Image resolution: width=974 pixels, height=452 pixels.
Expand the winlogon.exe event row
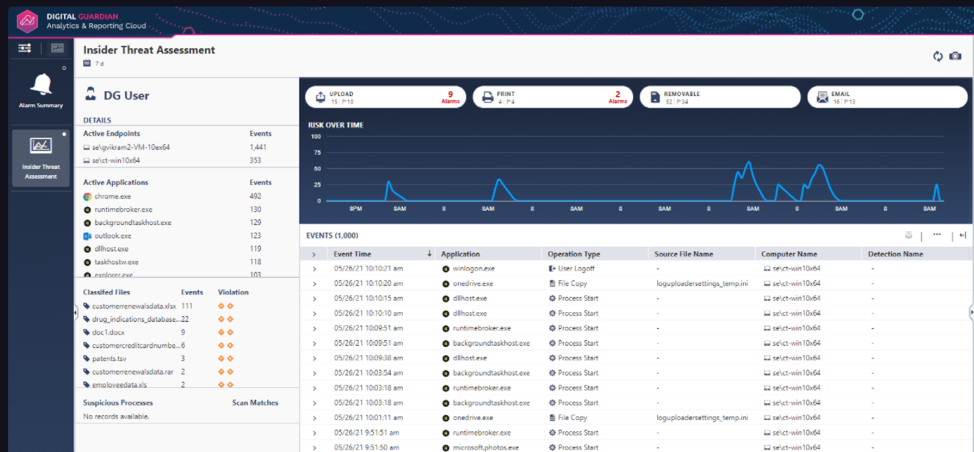coord(314,269)
